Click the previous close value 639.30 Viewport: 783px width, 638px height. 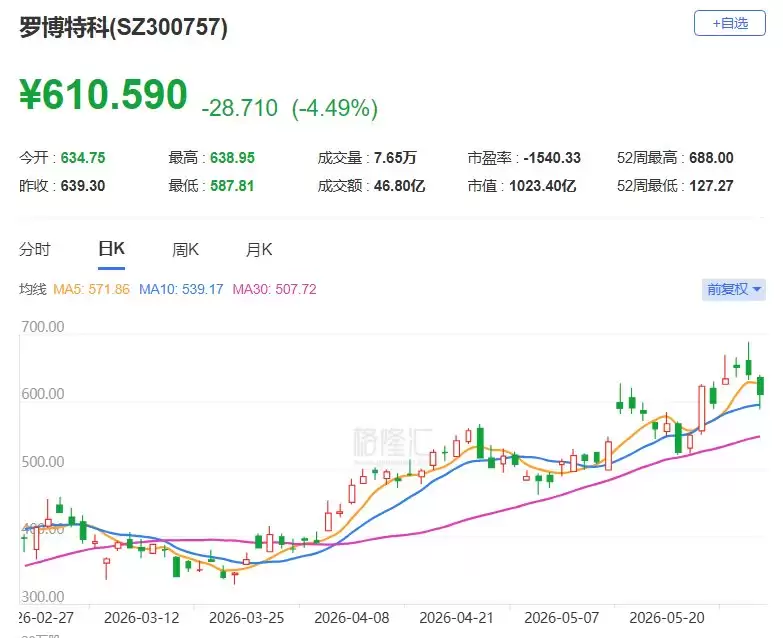pos(83,186)
